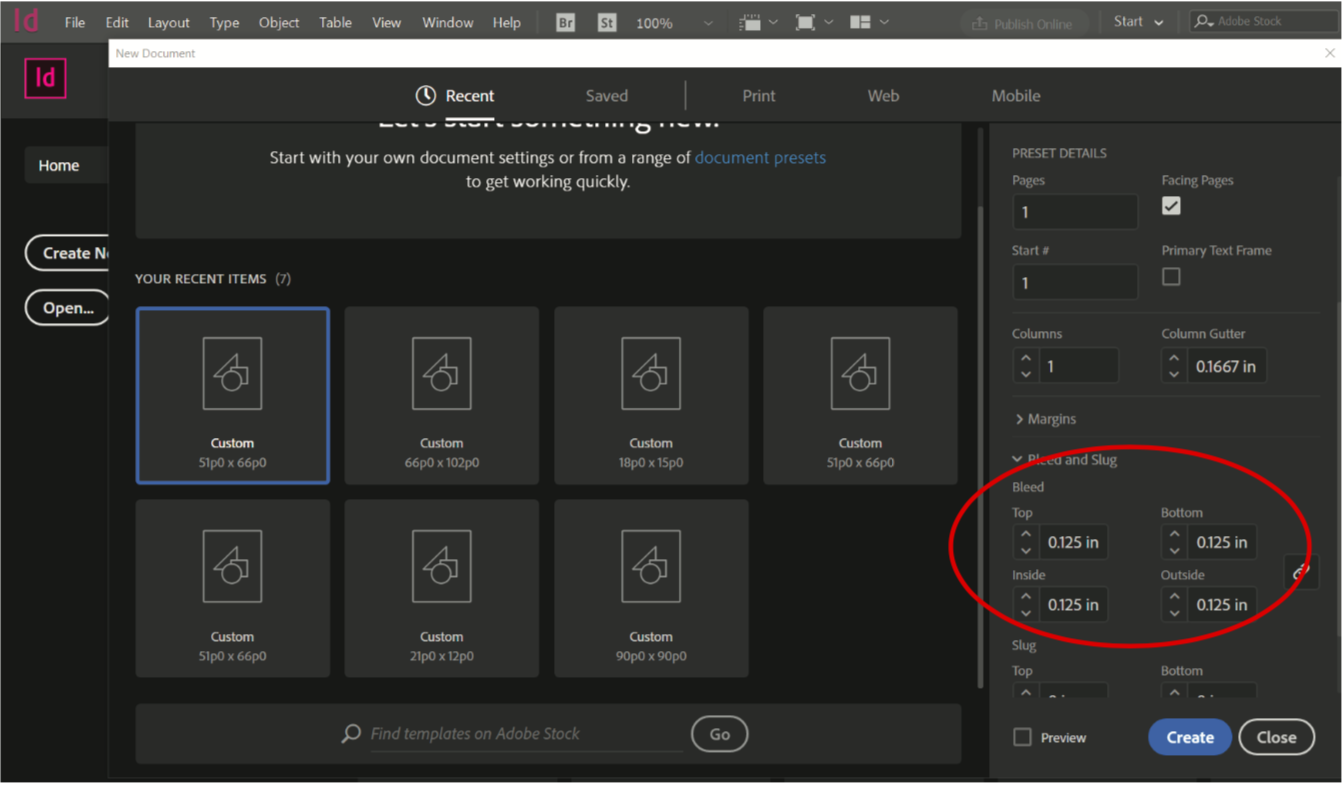Viewport: 1343px width, 786px height.
Task: Open the 100% zoom level dropdown
Action: (x=708, y=23)
